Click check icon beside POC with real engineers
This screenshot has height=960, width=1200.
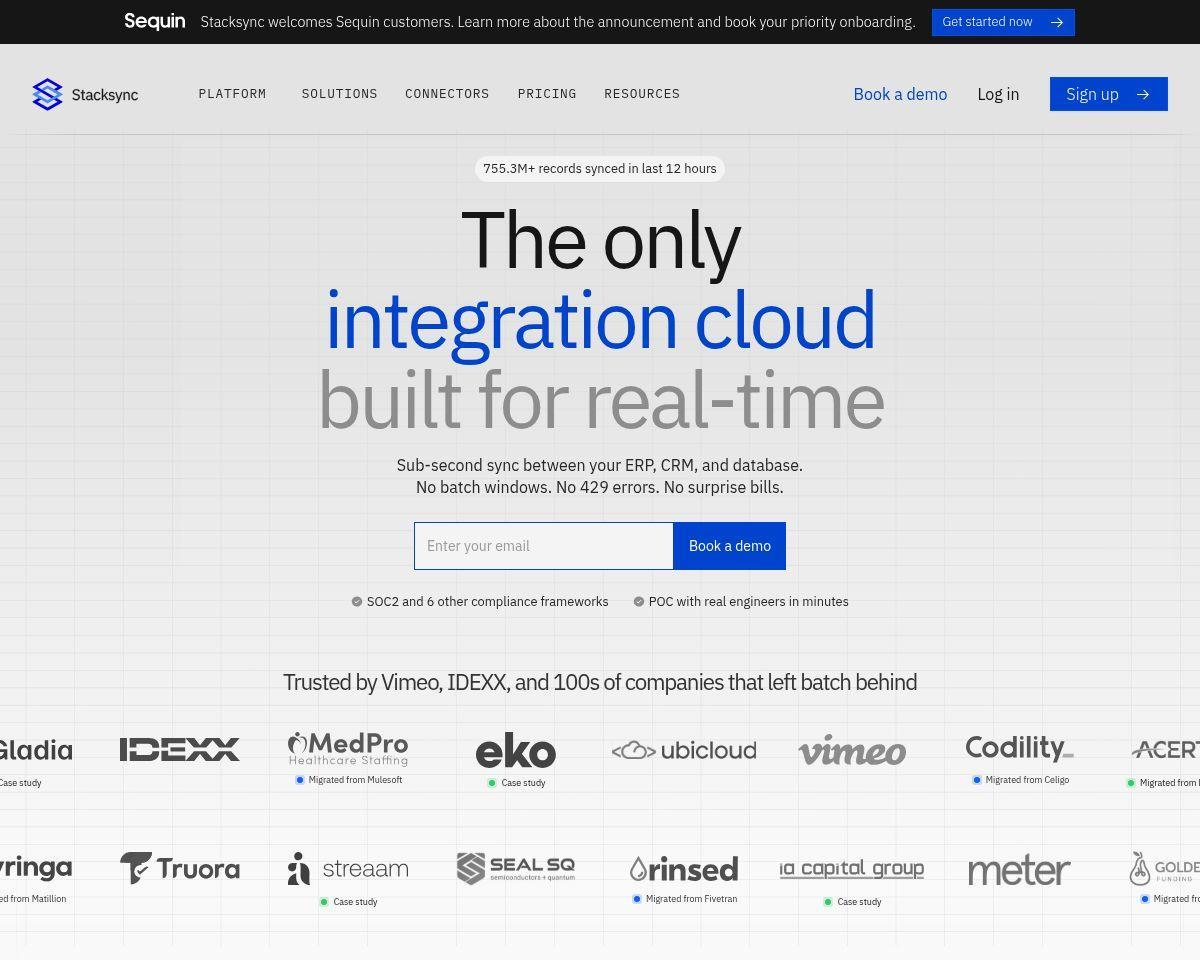639,602
